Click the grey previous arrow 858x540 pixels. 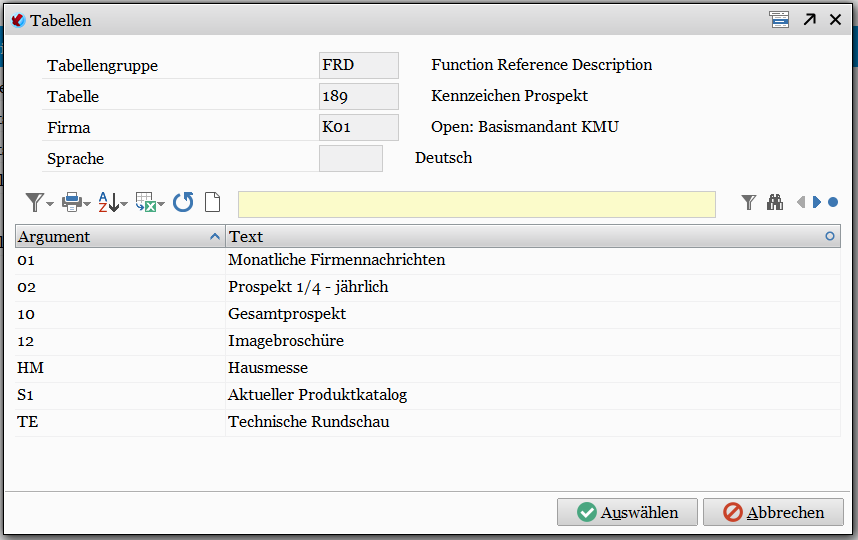(x=801, y=202)
